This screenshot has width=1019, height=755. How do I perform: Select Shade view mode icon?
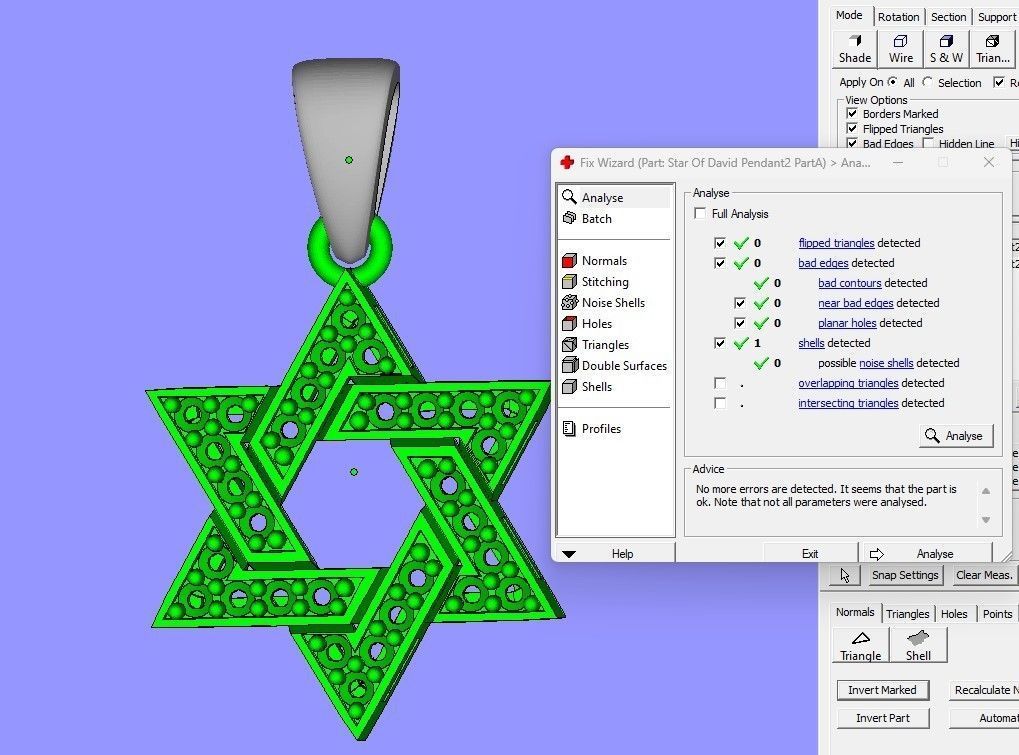pyautogui.click(x=855, y=49)
